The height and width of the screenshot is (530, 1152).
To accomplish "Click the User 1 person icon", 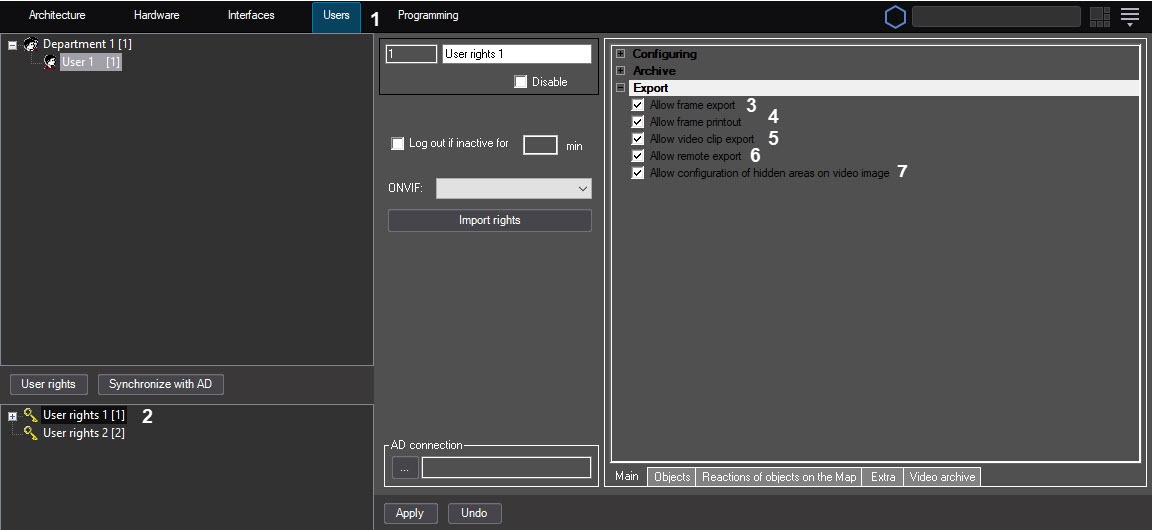I will coord(50,62).
